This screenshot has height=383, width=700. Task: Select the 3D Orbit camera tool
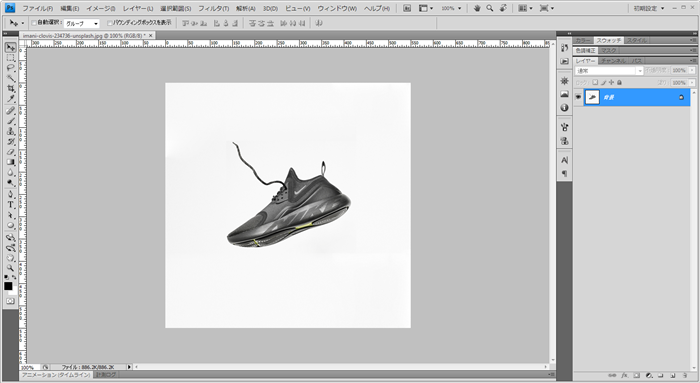coord(11,247)
